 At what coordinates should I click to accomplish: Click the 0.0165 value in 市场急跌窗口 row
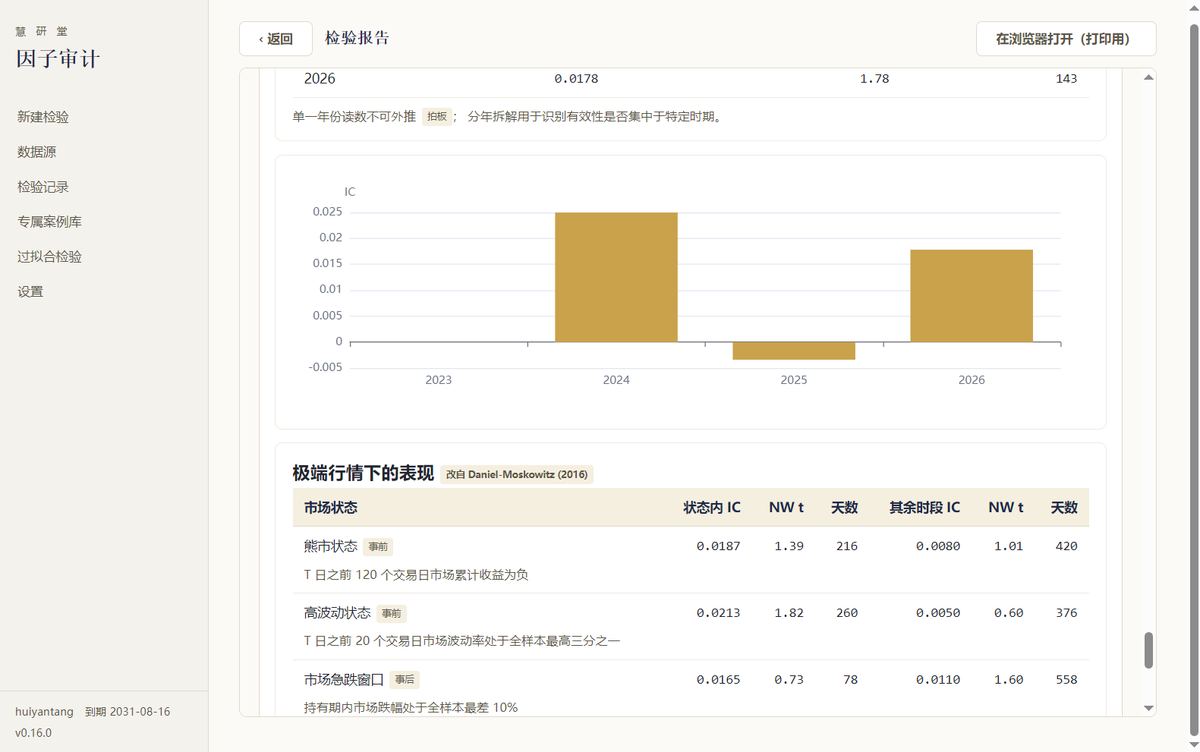[718, 679]
